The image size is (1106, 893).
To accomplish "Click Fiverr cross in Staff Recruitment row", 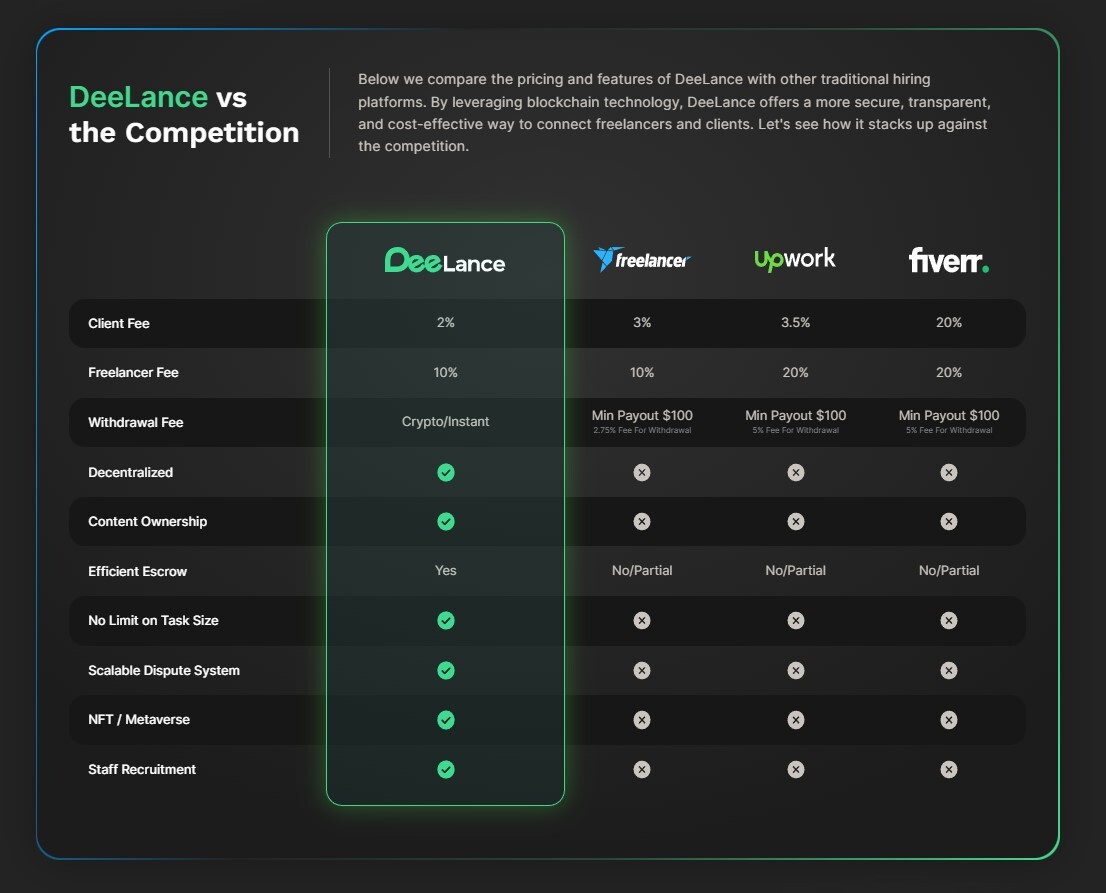I will 949,770.
